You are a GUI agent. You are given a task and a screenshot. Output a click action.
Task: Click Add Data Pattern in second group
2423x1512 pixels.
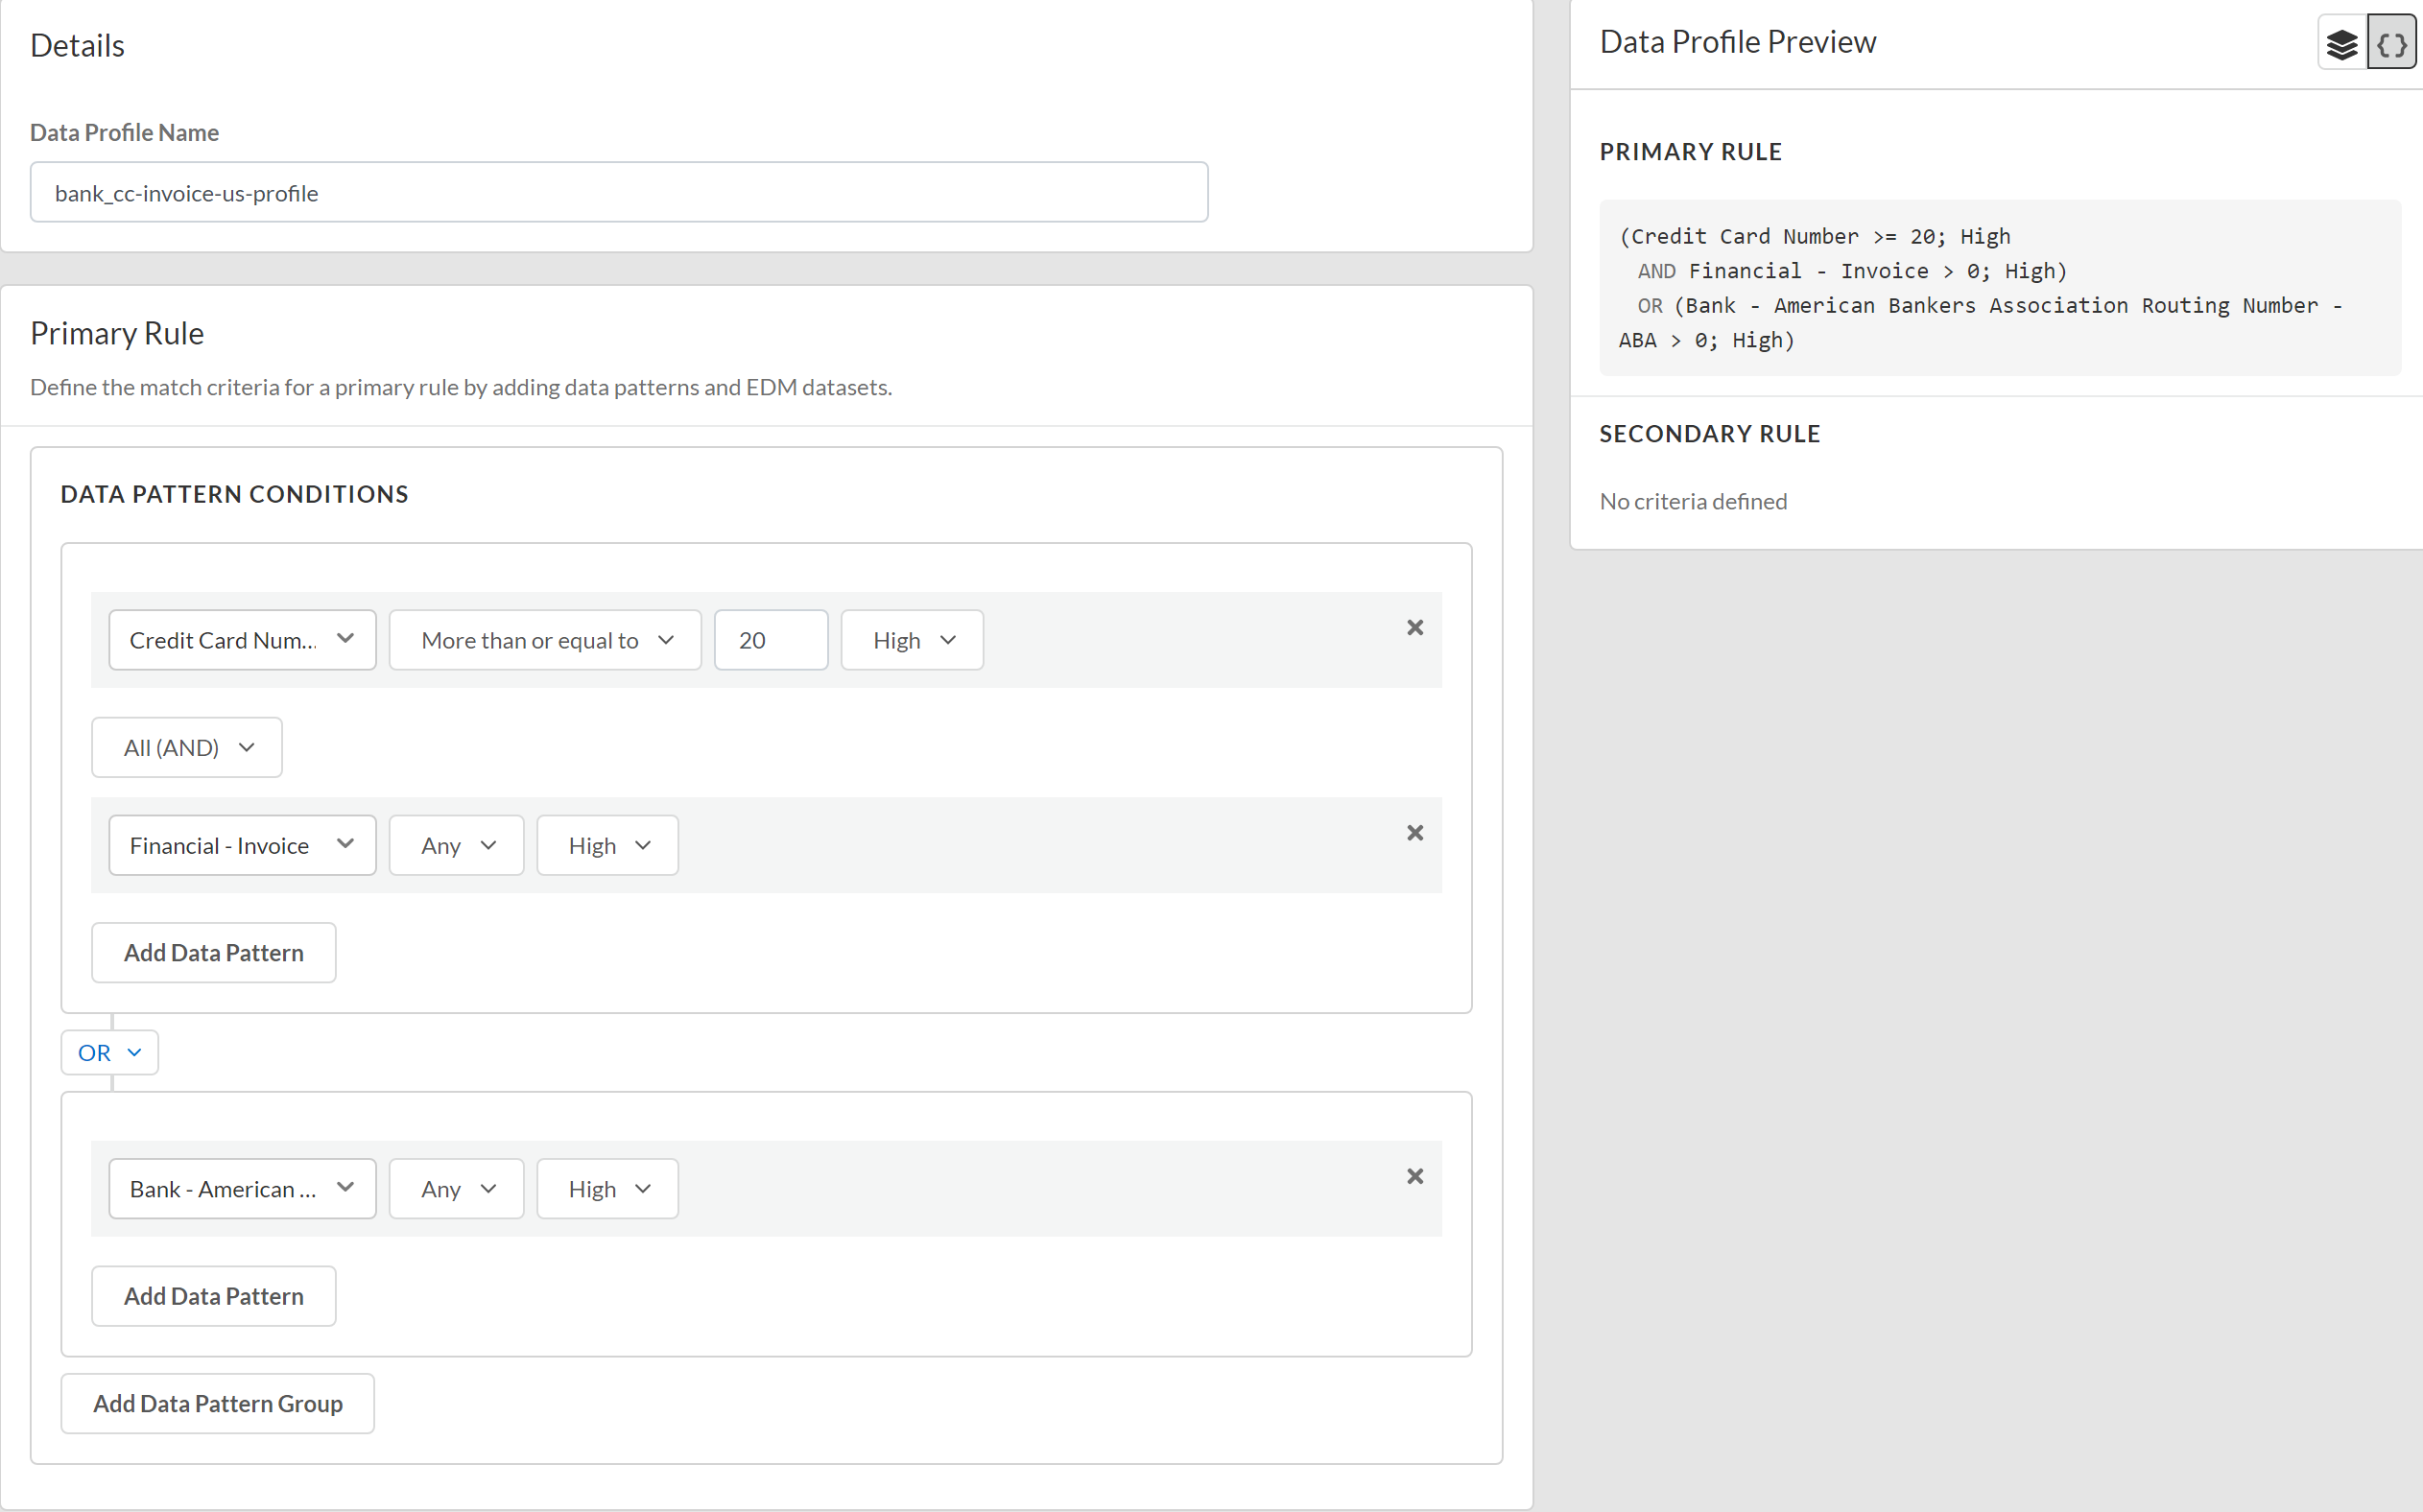click(214, 1296)
